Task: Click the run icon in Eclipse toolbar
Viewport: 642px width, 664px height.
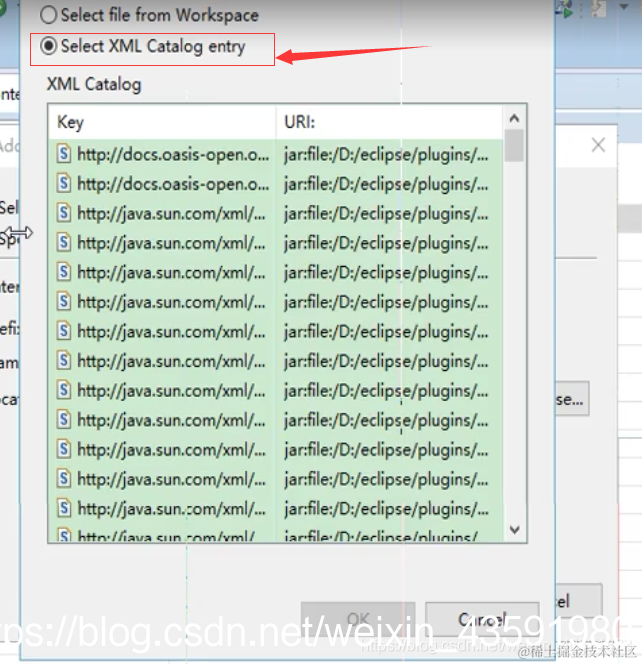Action: tap(566, 9)
